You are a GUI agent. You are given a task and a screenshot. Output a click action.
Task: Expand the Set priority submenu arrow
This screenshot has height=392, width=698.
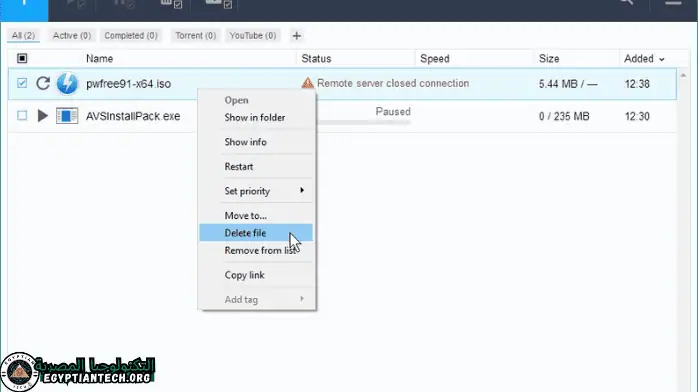[302, 190]
